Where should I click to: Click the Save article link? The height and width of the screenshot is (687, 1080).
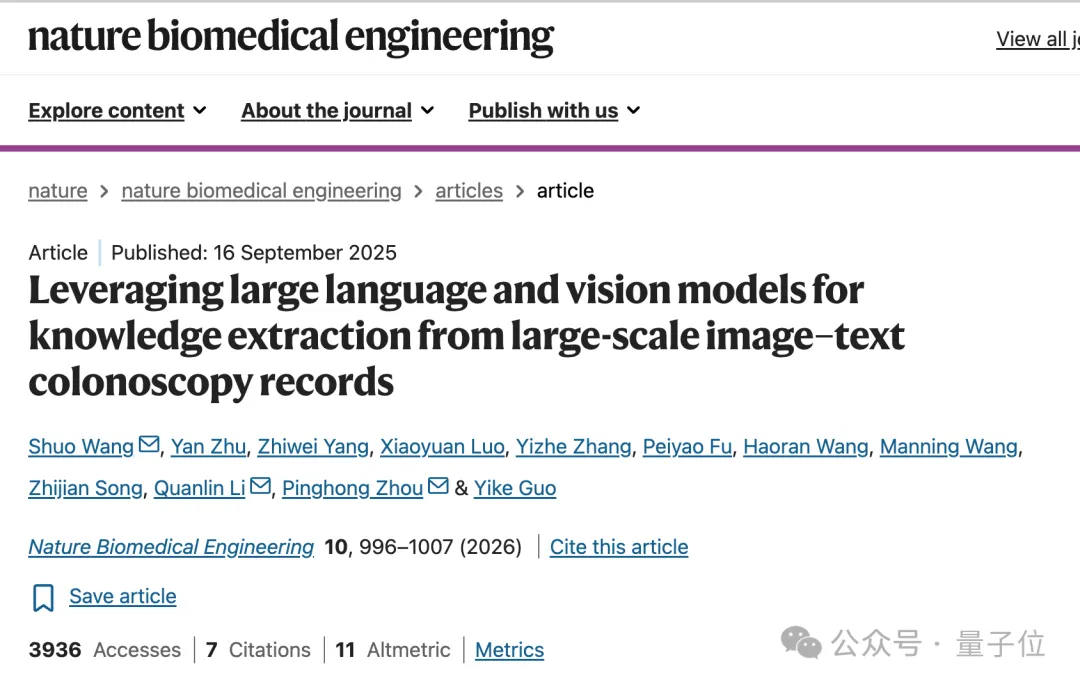pyautogui.click(x=123, y=596)
